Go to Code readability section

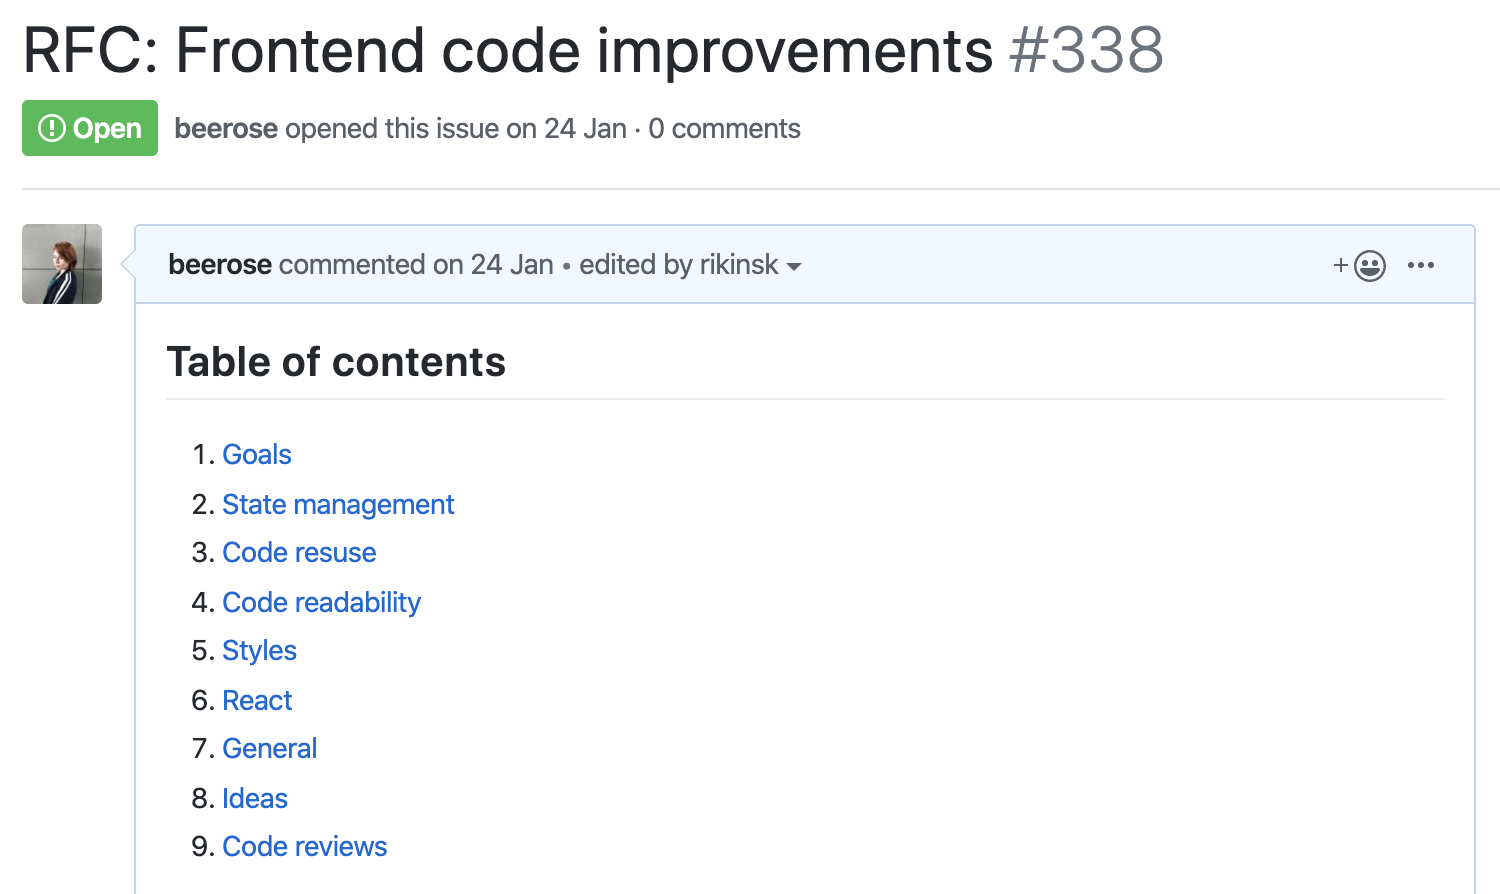tap(321, 603)
